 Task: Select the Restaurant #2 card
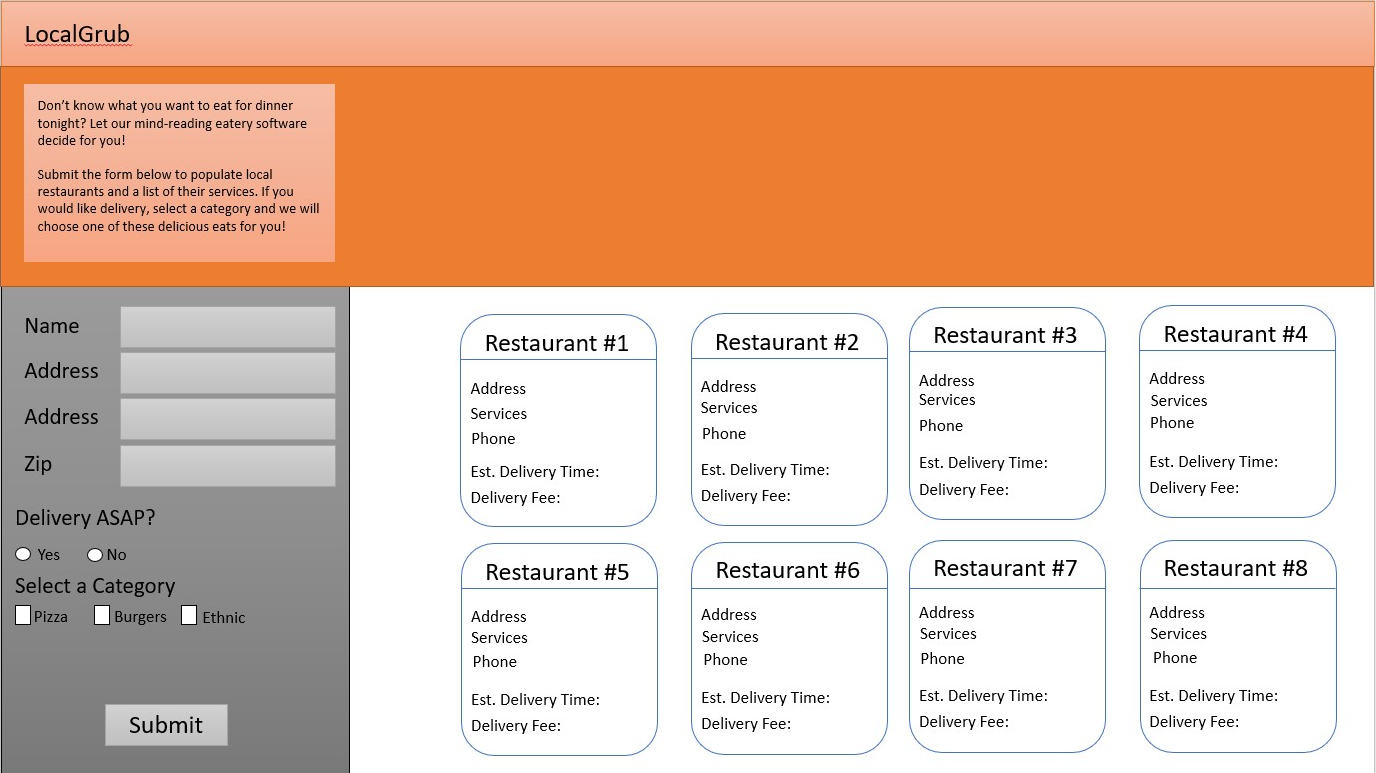coord(789,418)
